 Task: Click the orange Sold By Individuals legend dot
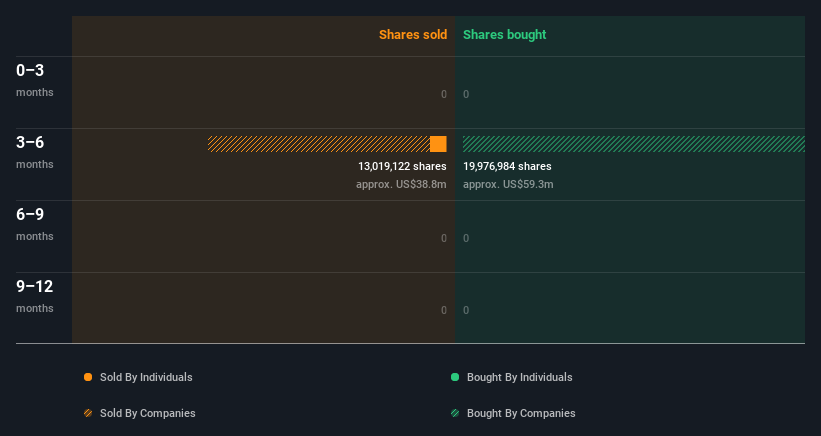pos(88,377)
